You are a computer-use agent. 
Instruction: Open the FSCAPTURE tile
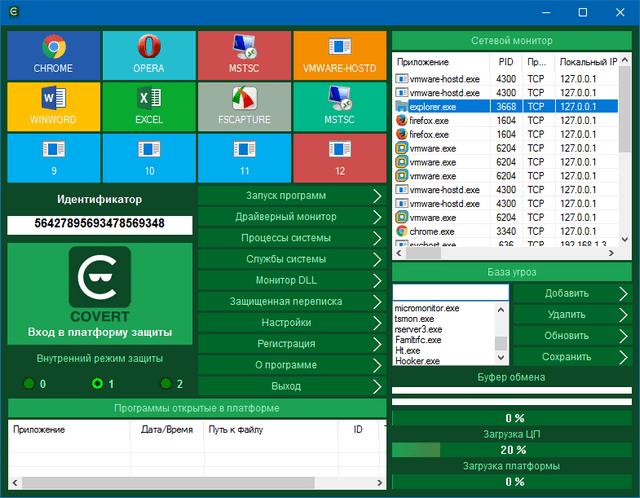coord(244,105)
